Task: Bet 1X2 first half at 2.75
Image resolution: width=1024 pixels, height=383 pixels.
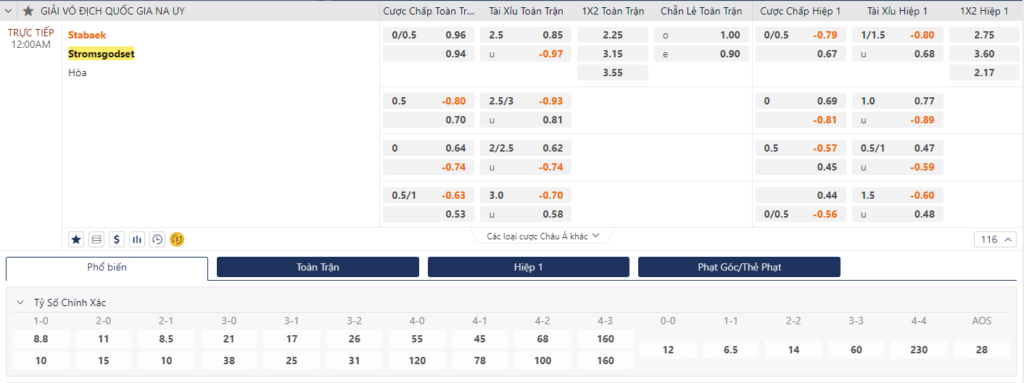Action: pyautogui.click(x=984, y=35)
